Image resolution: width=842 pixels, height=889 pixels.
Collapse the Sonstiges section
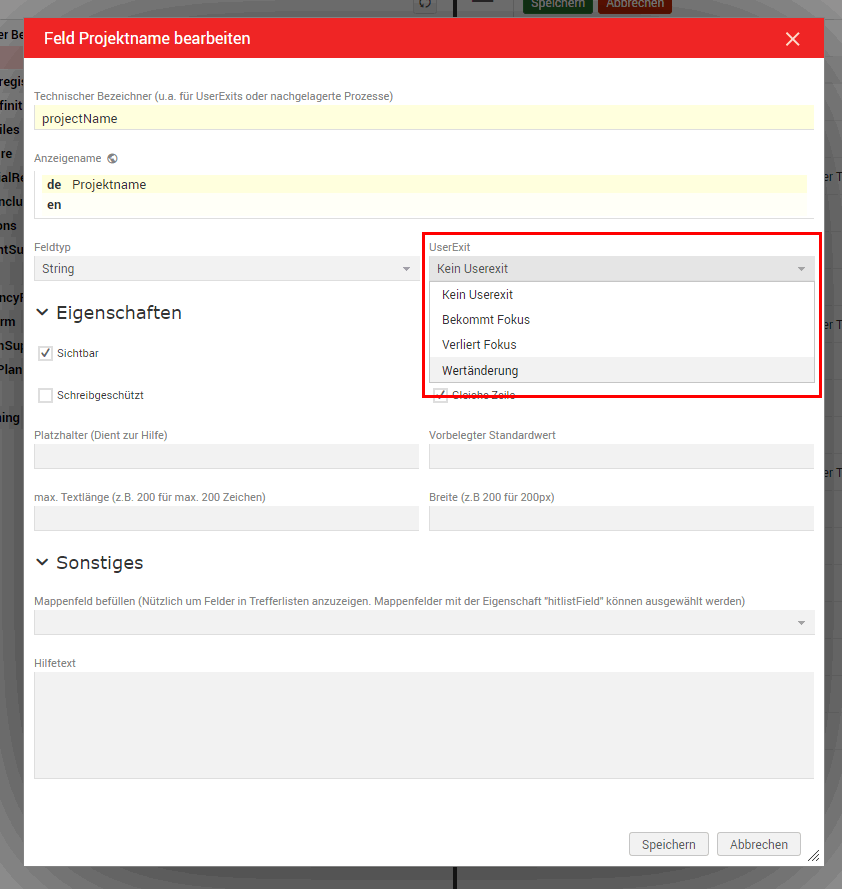click(42, 562)
